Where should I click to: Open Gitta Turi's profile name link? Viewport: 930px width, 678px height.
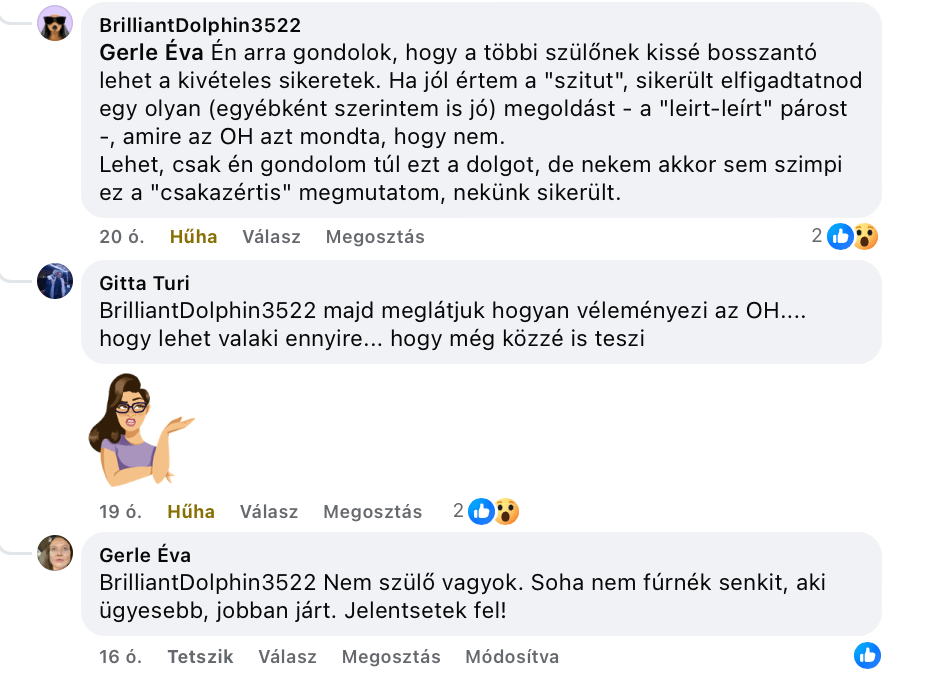(x=144, y=283)
